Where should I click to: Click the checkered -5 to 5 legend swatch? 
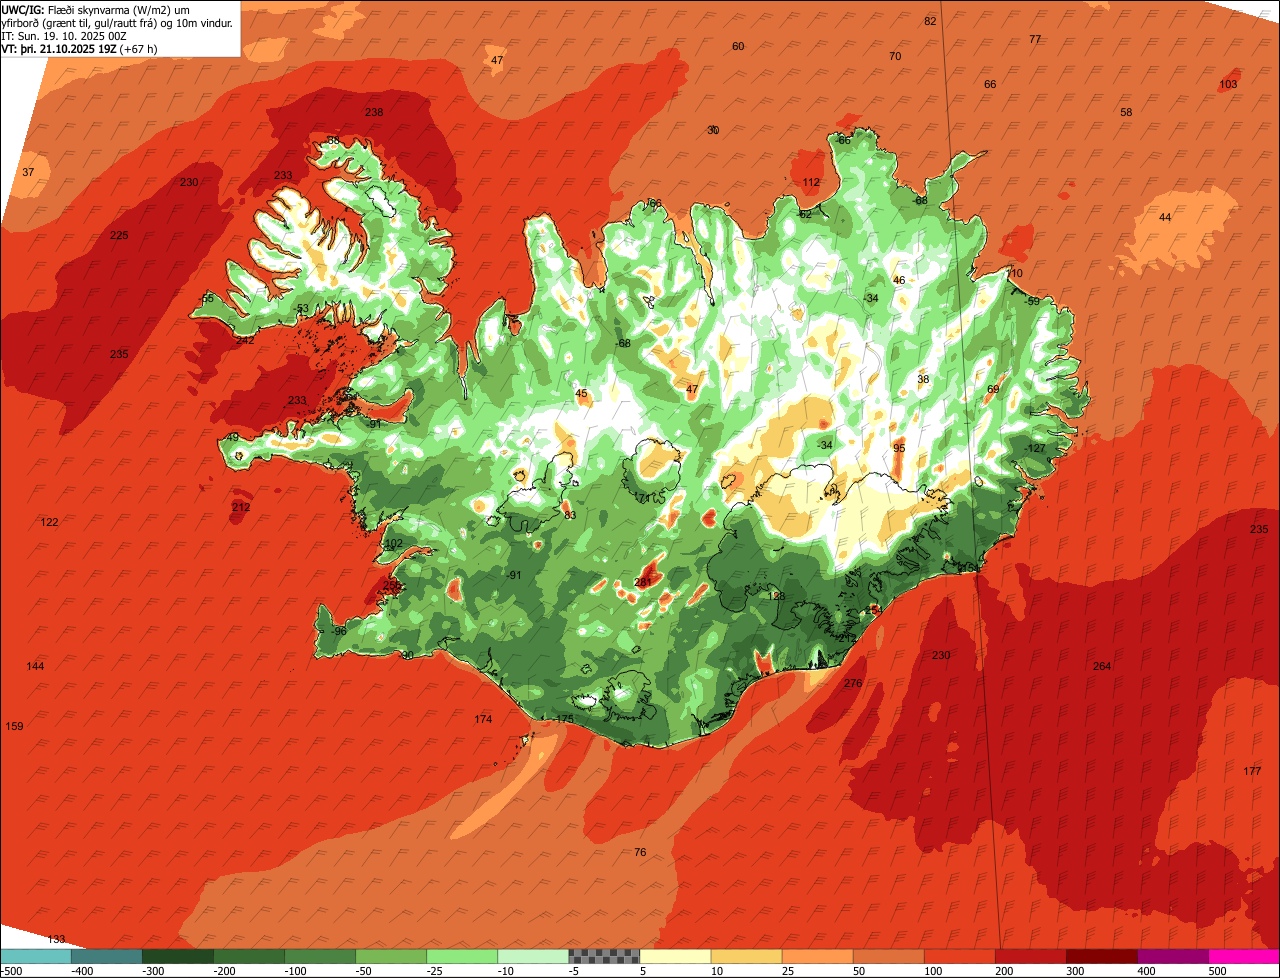point(604,956)
